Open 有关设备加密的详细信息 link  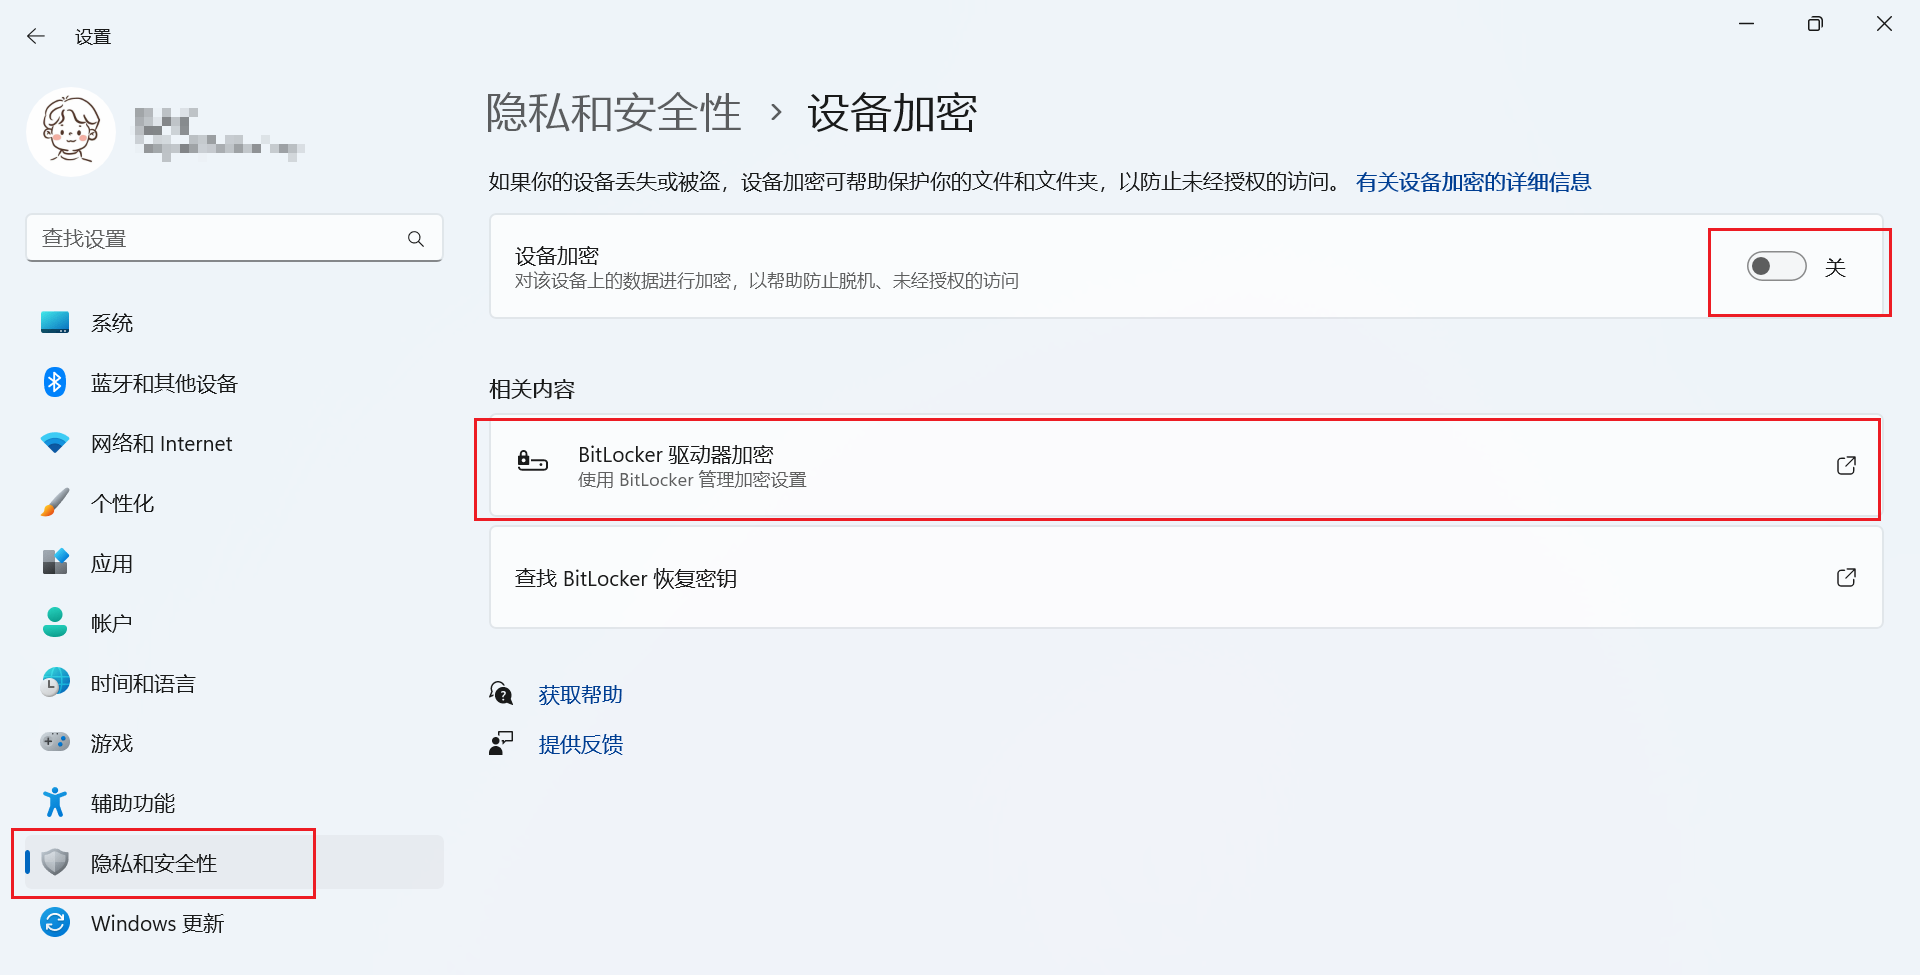pos(1473,182)
